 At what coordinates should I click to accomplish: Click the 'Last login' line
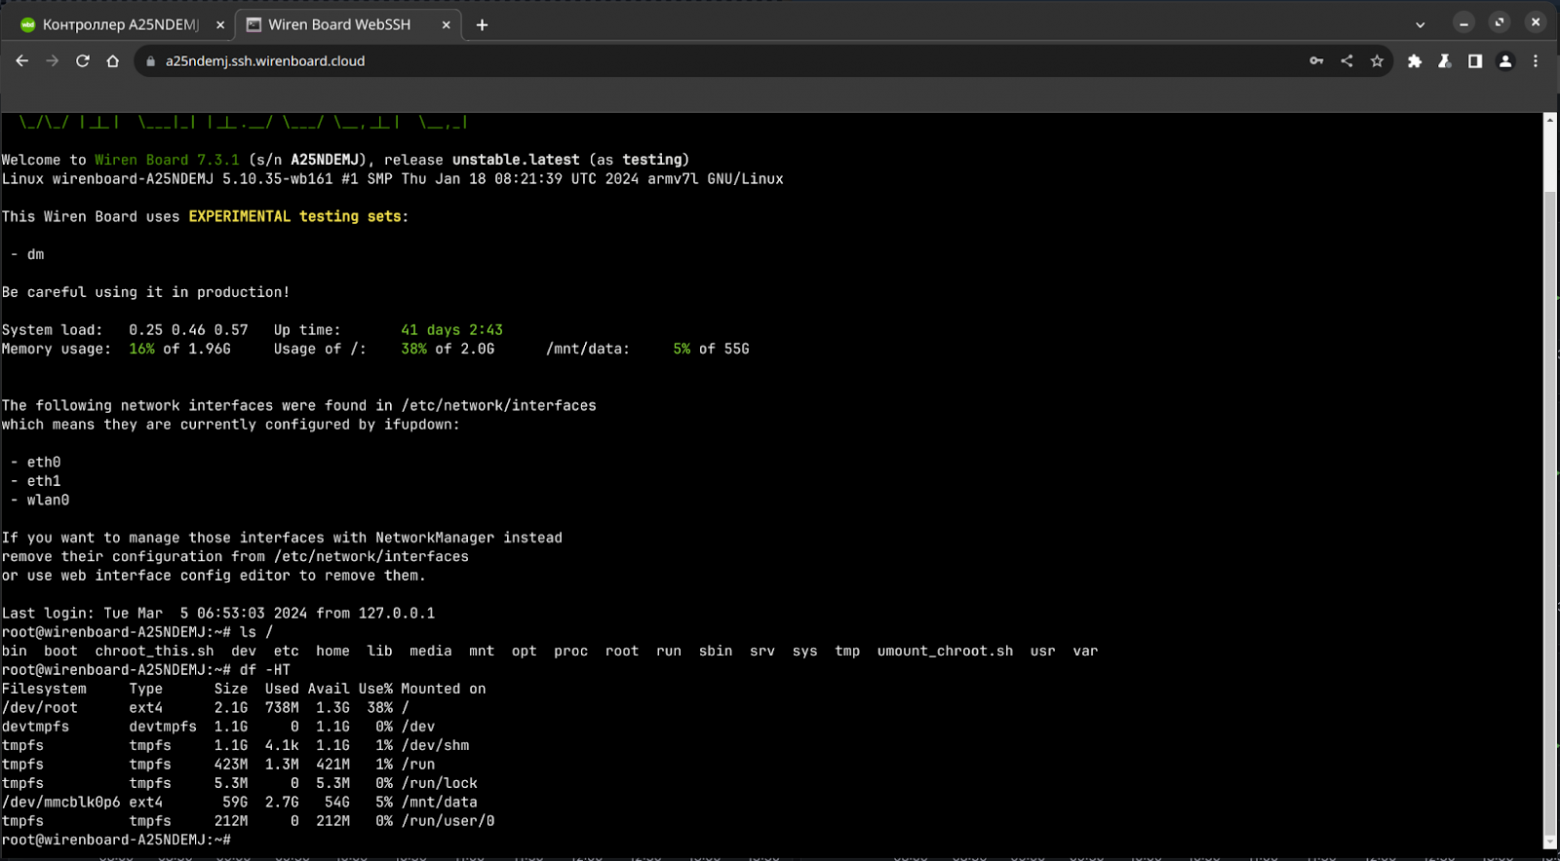[218, 613]
